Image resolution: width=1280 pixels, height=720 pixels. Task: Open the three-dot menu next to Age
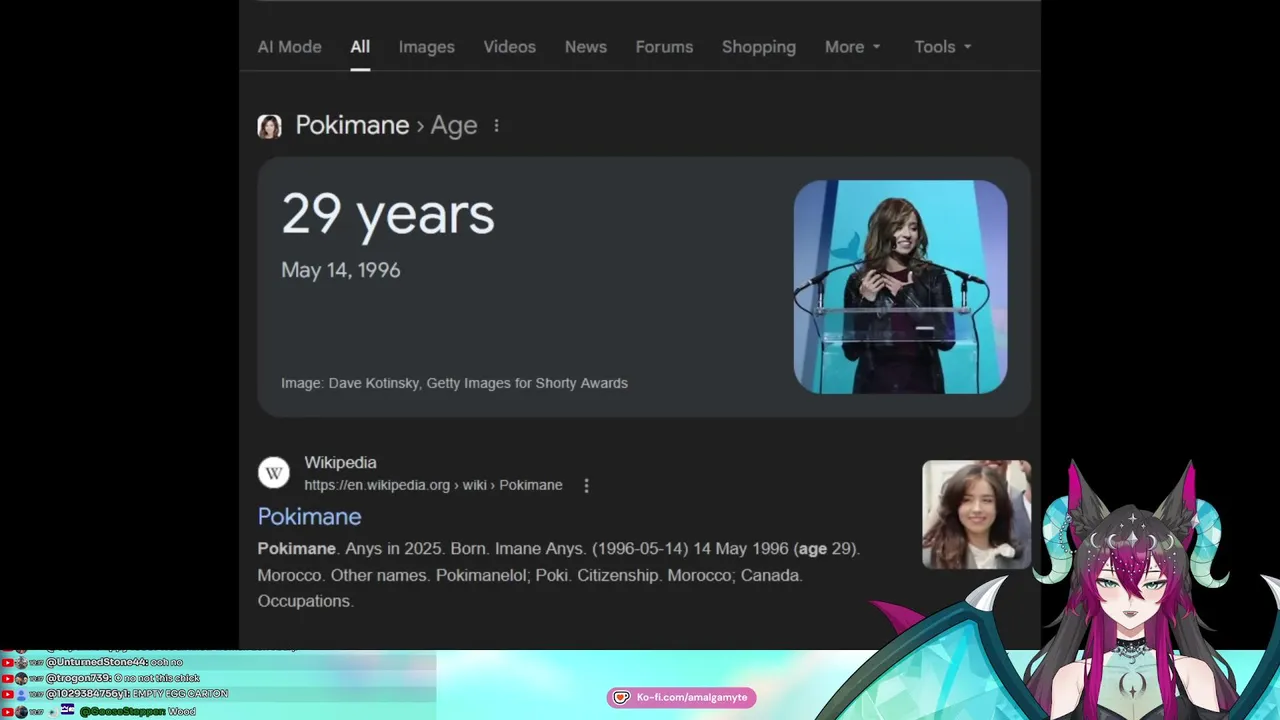496,126
